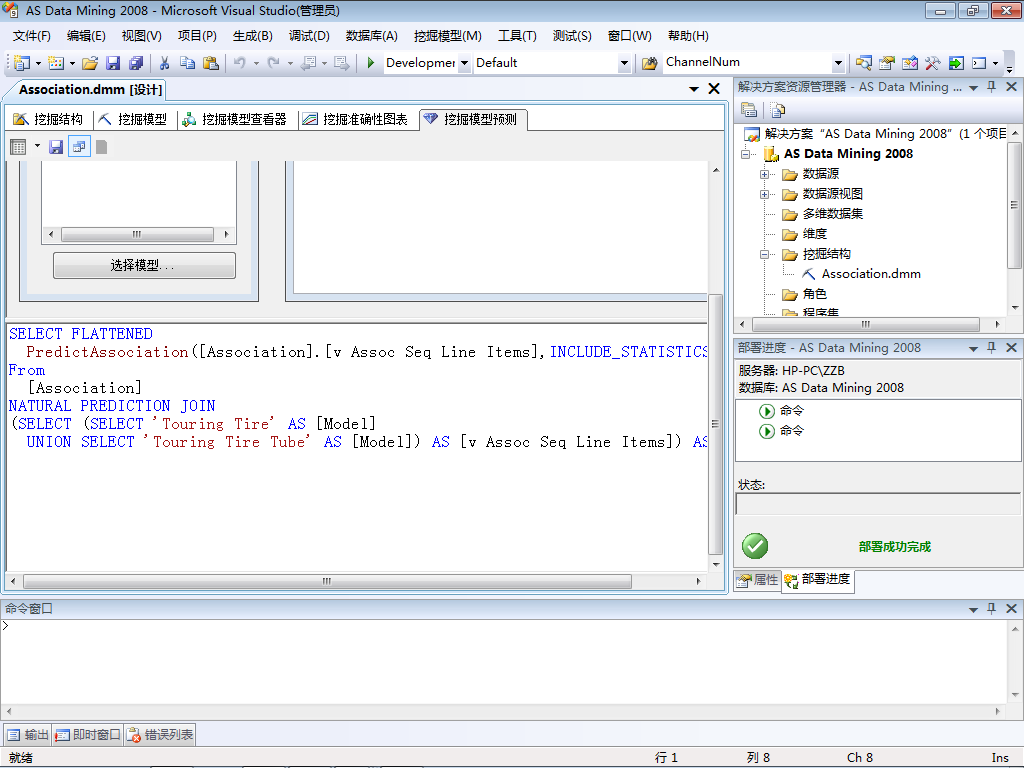This screenshot has height=768, width=1024.
Task: Close the Association.dmm design document
Action: pos(714,89)
